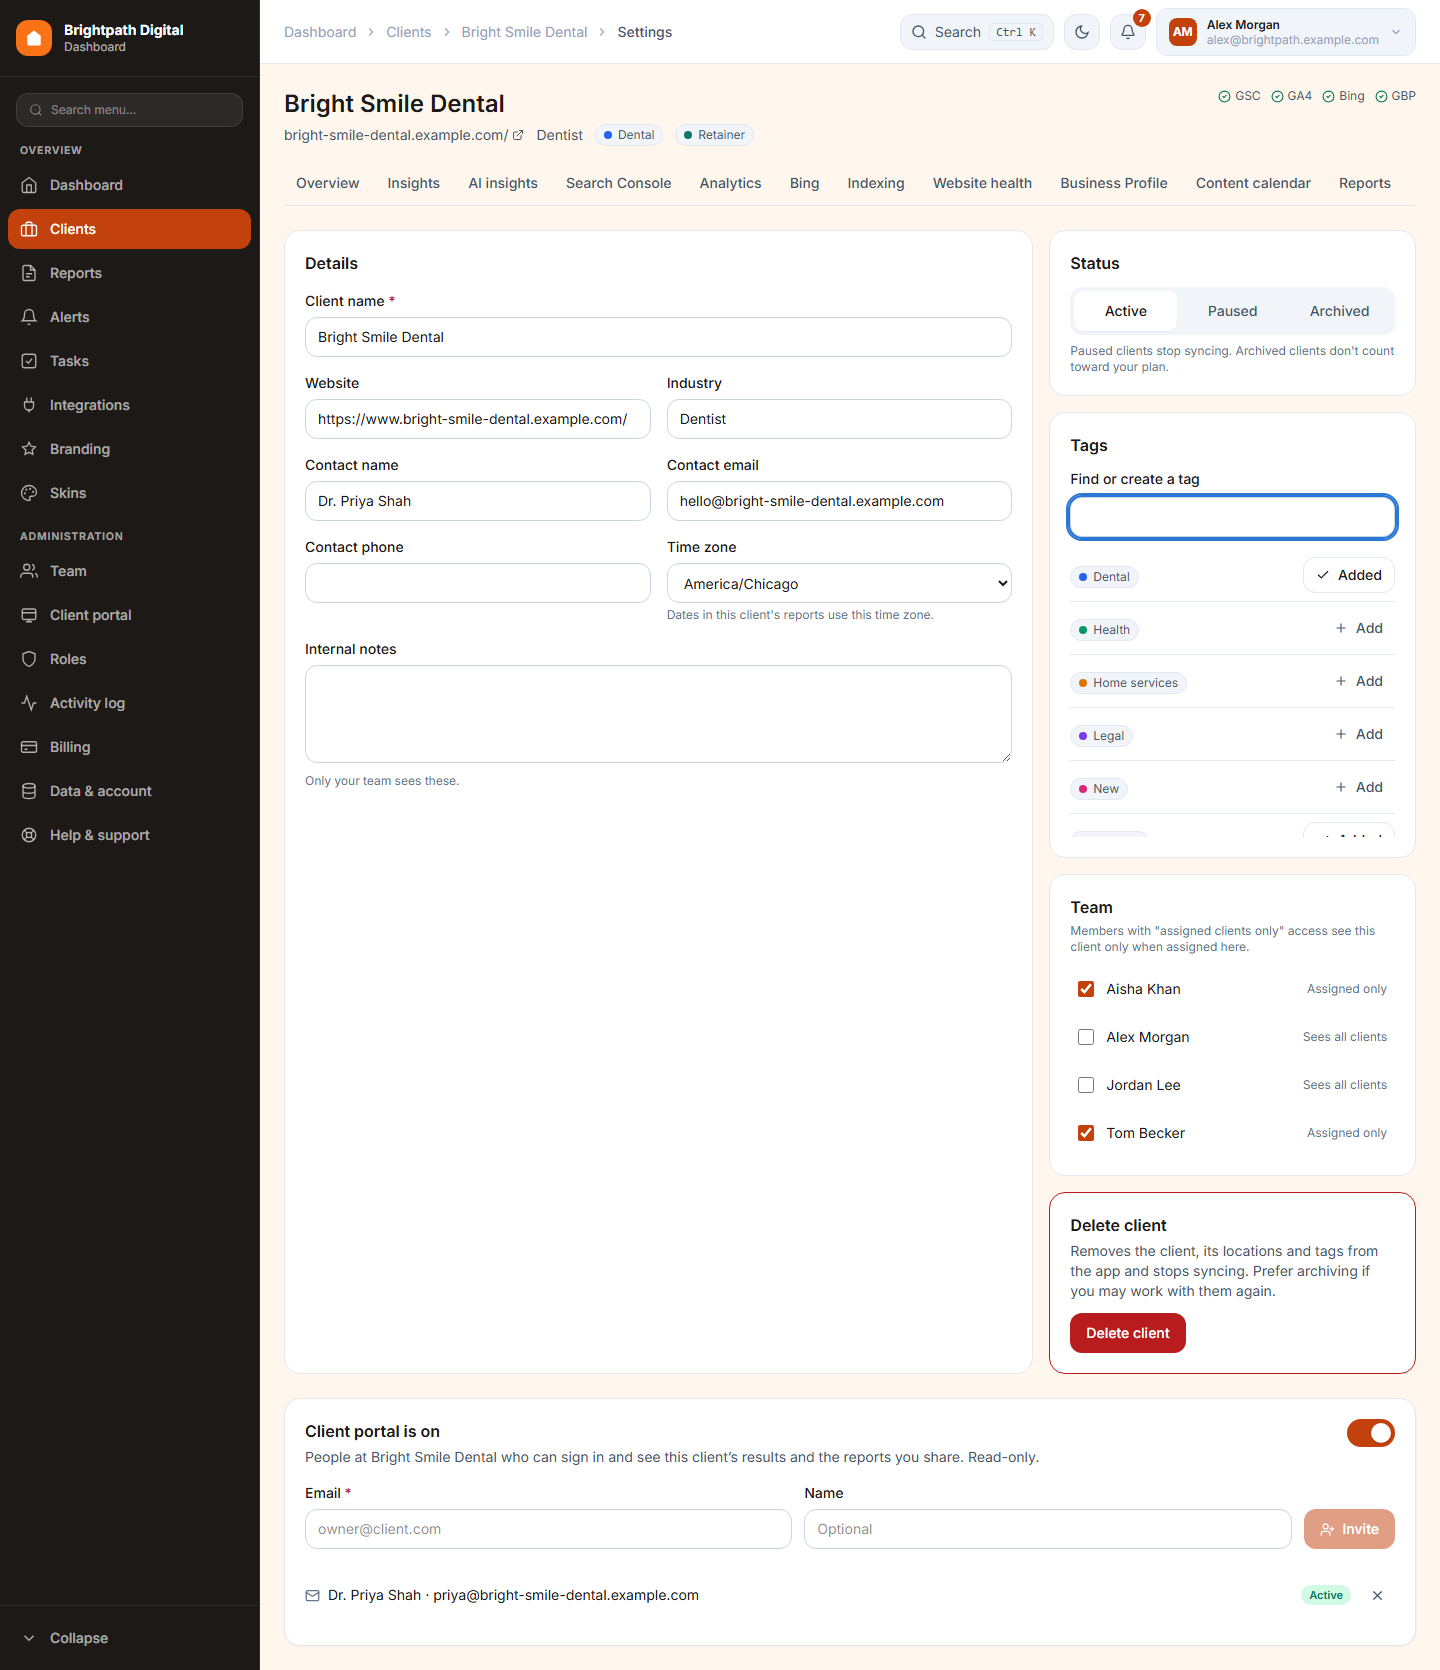Click the Tasks checkbox icon in sidebar
The height and width of the screenshot is (1670, 1440).
[29, 361]
